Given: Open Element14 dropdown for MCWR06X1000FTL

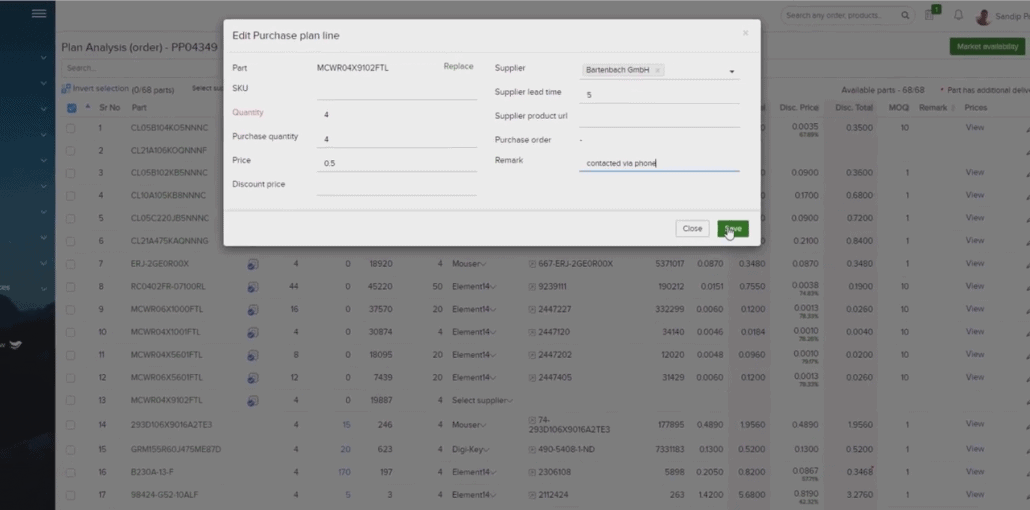Looking at the screenshot, I should coord(474,310).
